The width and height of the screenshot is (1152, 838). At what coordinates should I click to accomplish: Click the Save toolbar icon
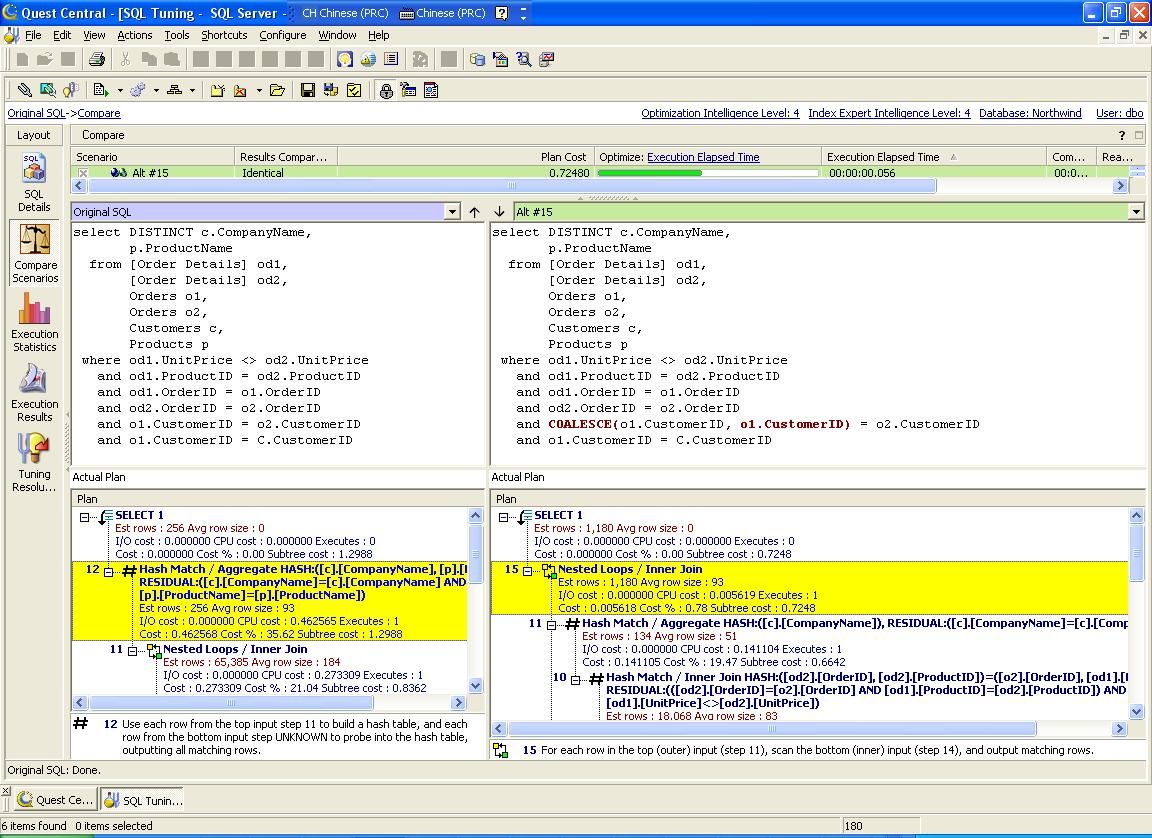click(307, 90)
